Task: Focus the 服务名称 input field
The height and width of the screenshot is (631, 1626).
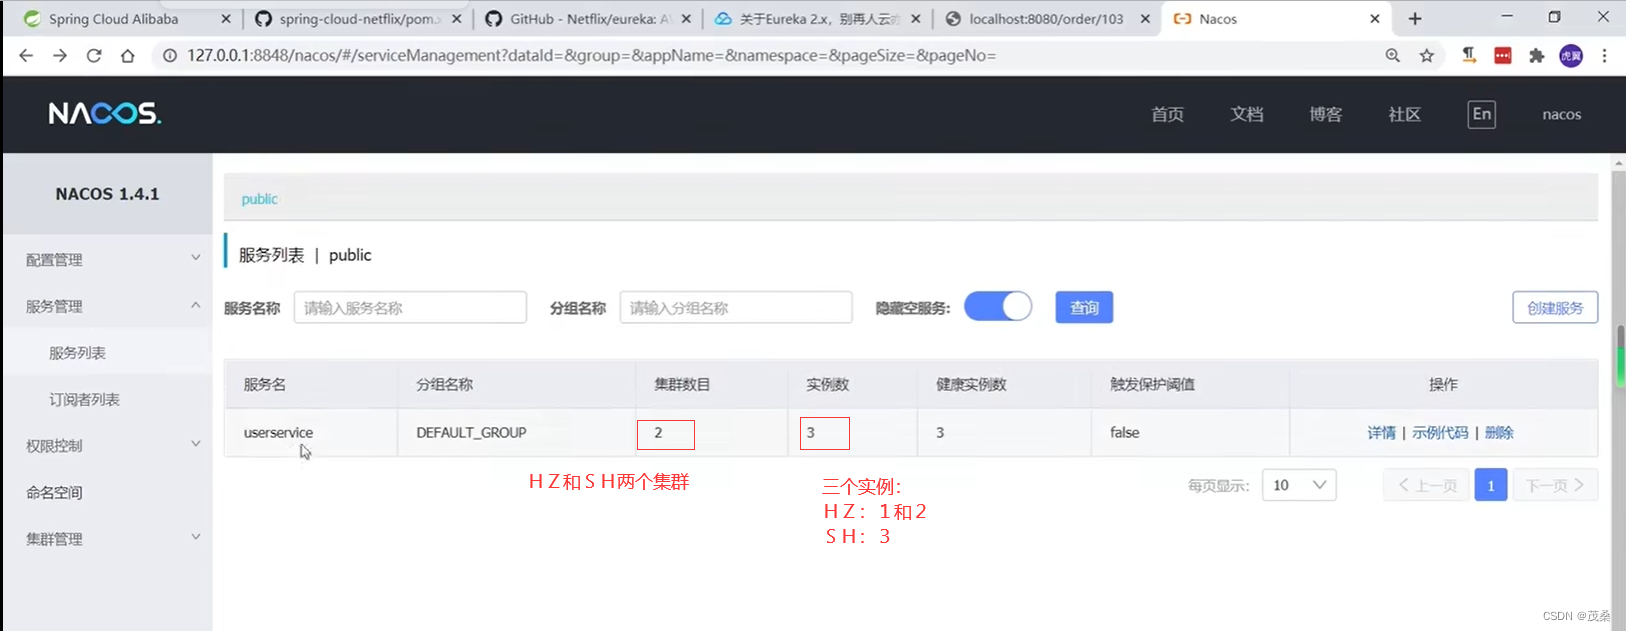Action: pyautogui.click(x=410, y=307)
